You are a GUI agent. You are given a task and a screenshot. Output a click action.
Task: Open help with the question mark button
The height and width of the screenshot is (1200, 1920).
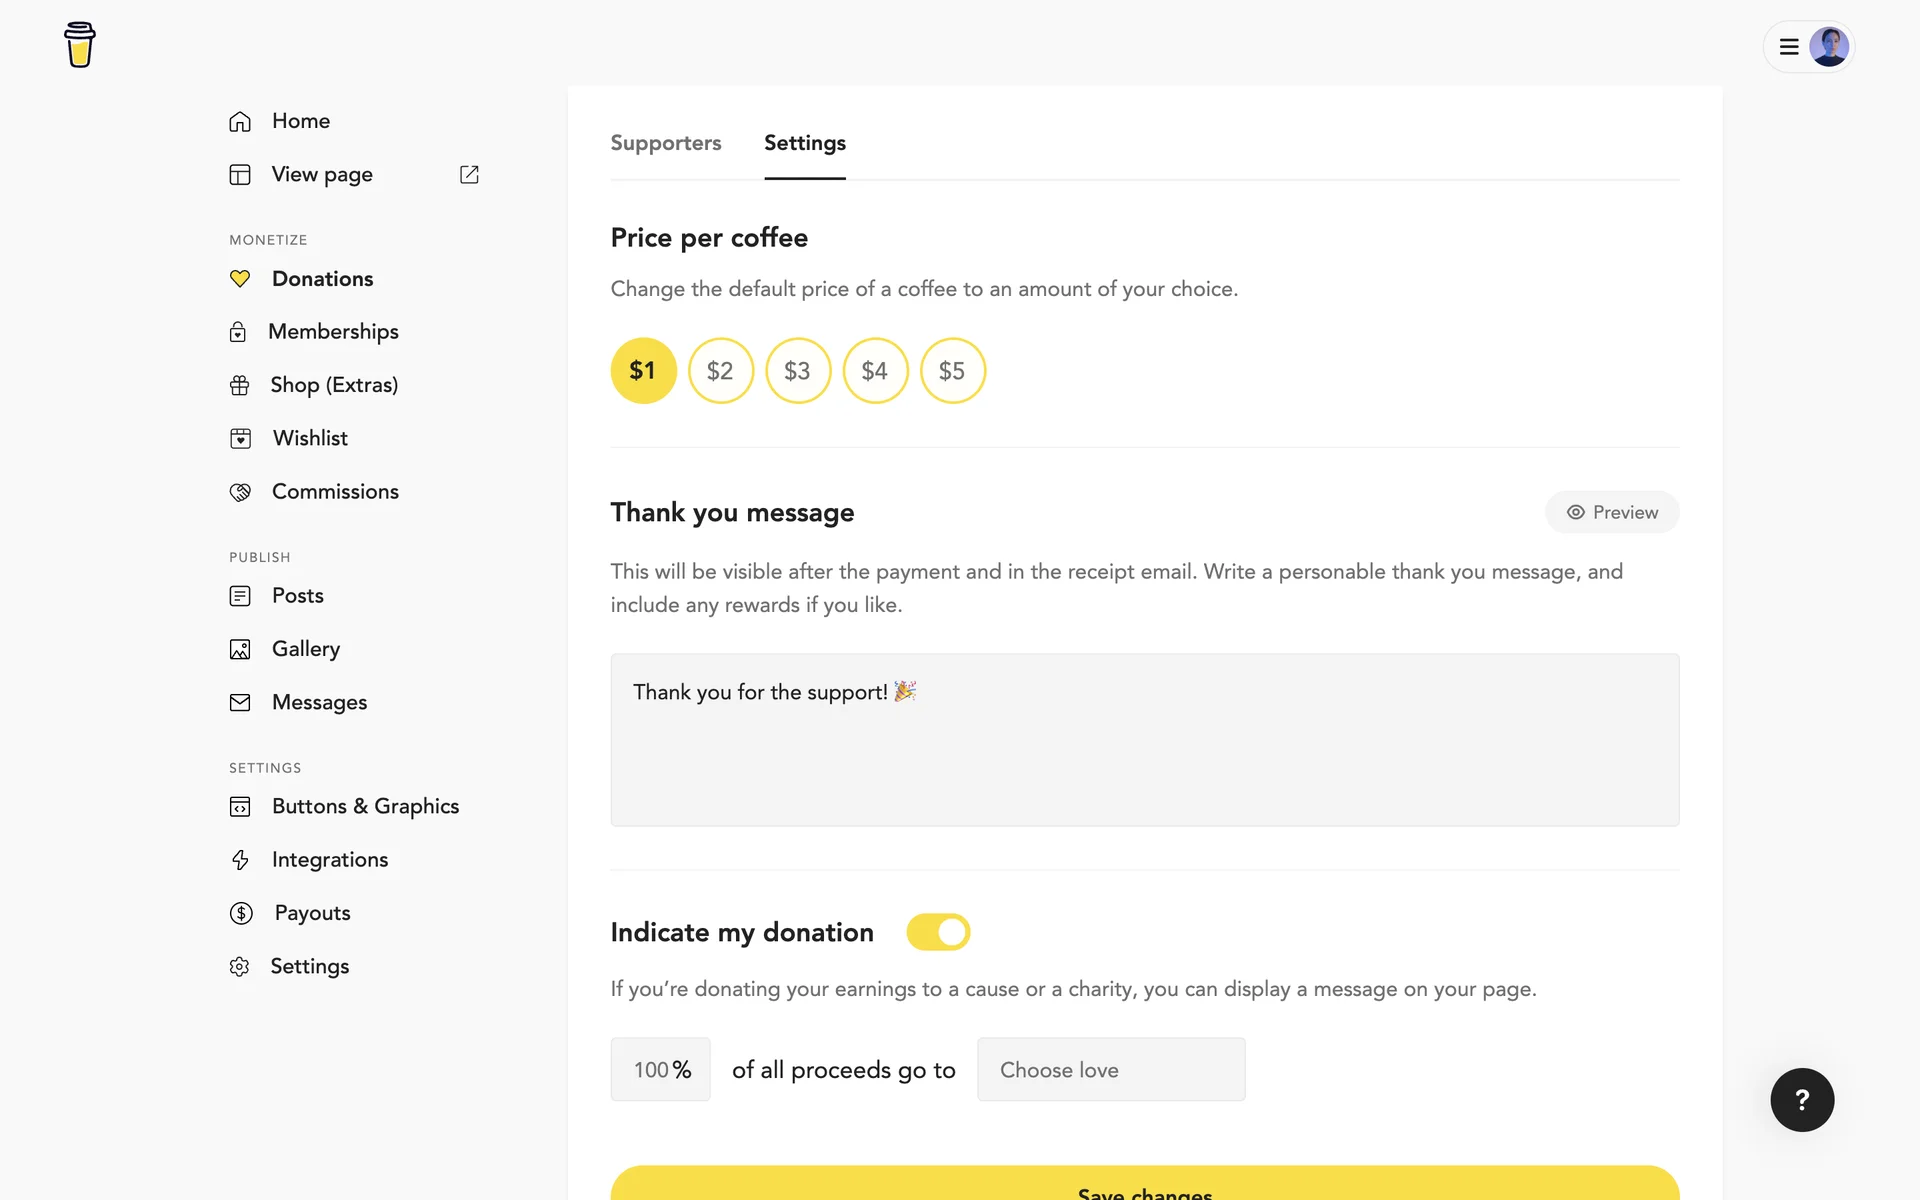pyautogui.click(x=1801, y=1100)
